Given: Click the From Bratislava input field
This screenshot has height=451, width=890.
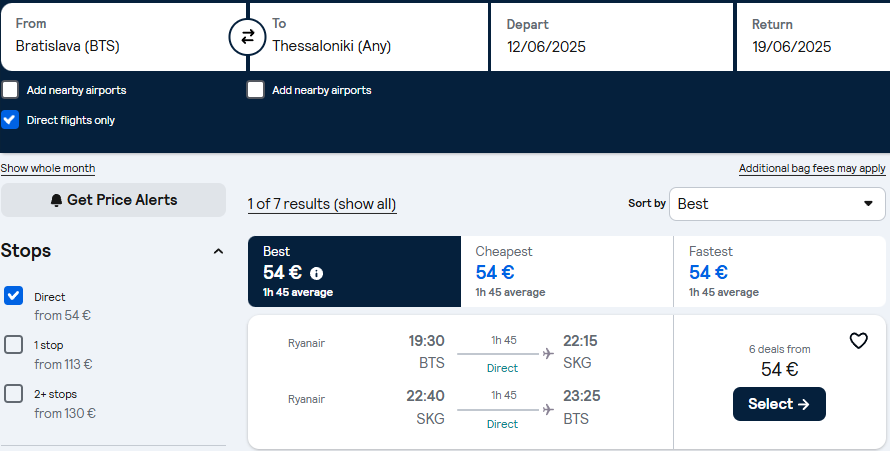Looking at the screenshot, I should (123, 37).
